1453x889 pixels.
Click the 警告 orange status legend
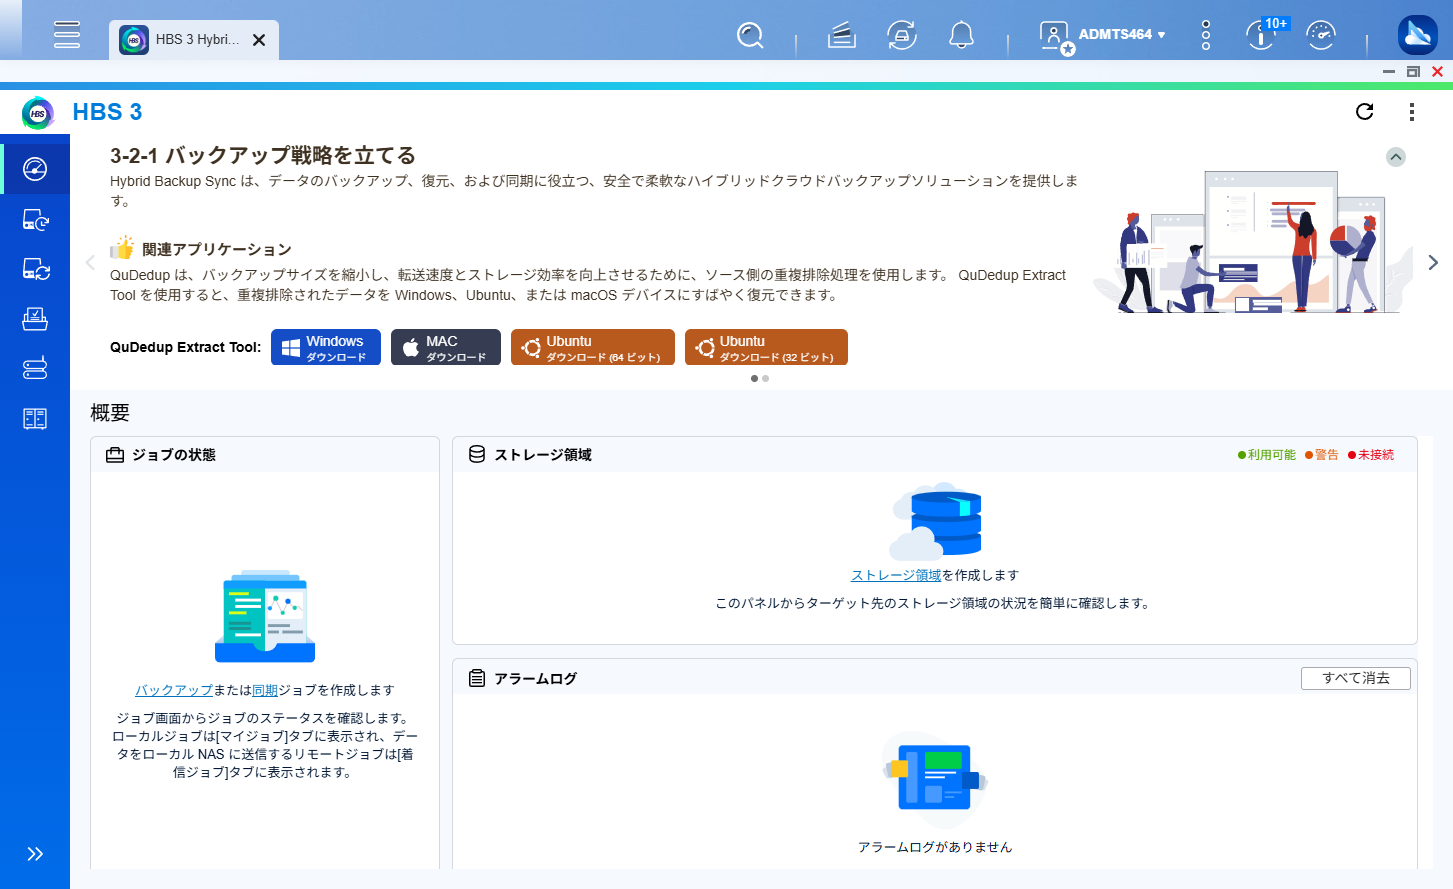tap(1322, 455)
